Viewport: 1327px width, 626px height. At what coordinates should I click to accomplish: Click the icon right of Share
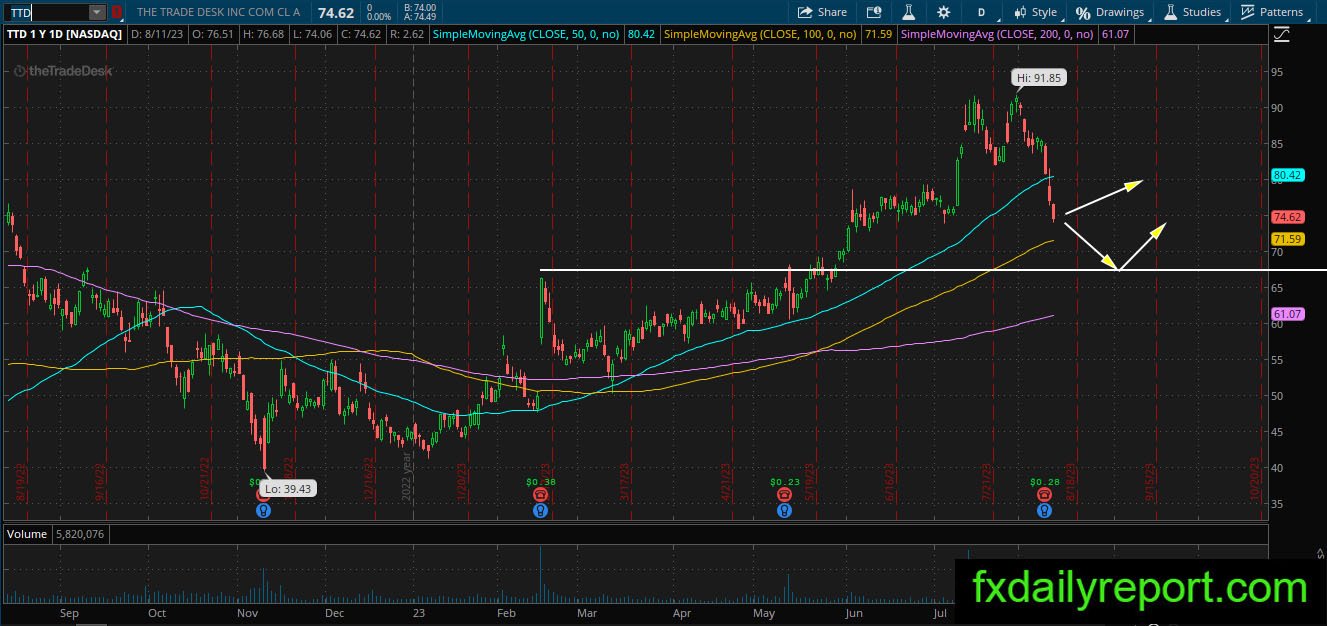pos(874,12)
